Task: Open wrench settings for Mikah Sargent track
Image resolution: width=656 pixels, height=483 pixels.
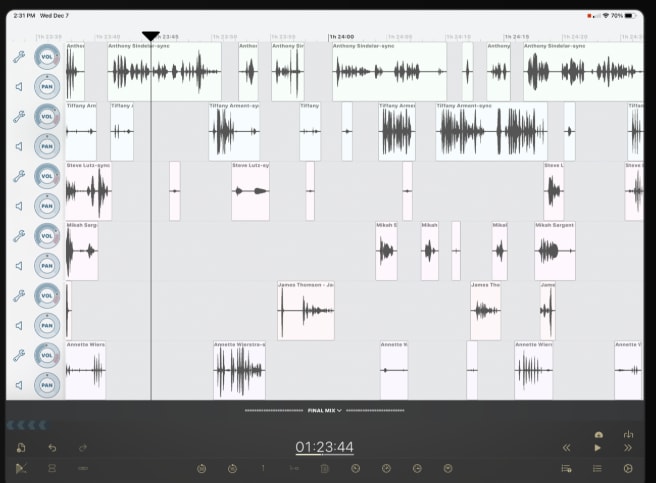Action: point(19,236)
